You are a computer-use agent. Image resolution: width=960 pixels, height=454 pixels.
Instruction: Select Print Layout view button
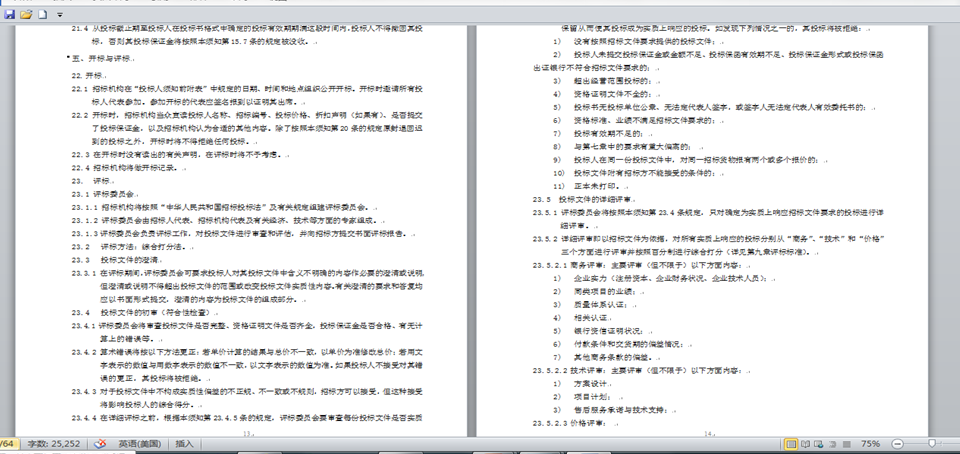(791, 444)
